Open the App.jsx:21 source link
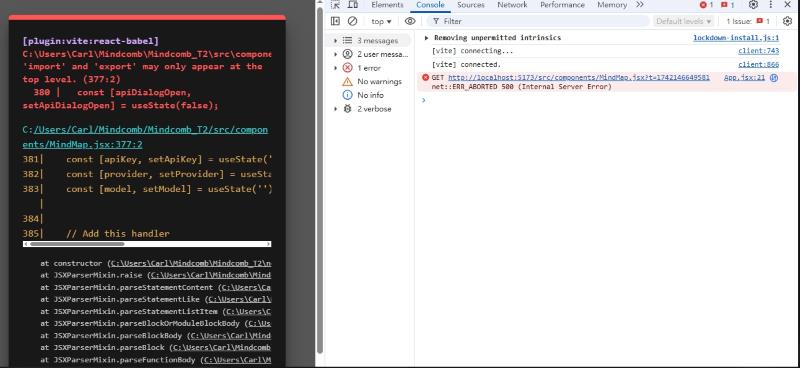This screenshot has height=368, width=800. click(x=744, y=78)
